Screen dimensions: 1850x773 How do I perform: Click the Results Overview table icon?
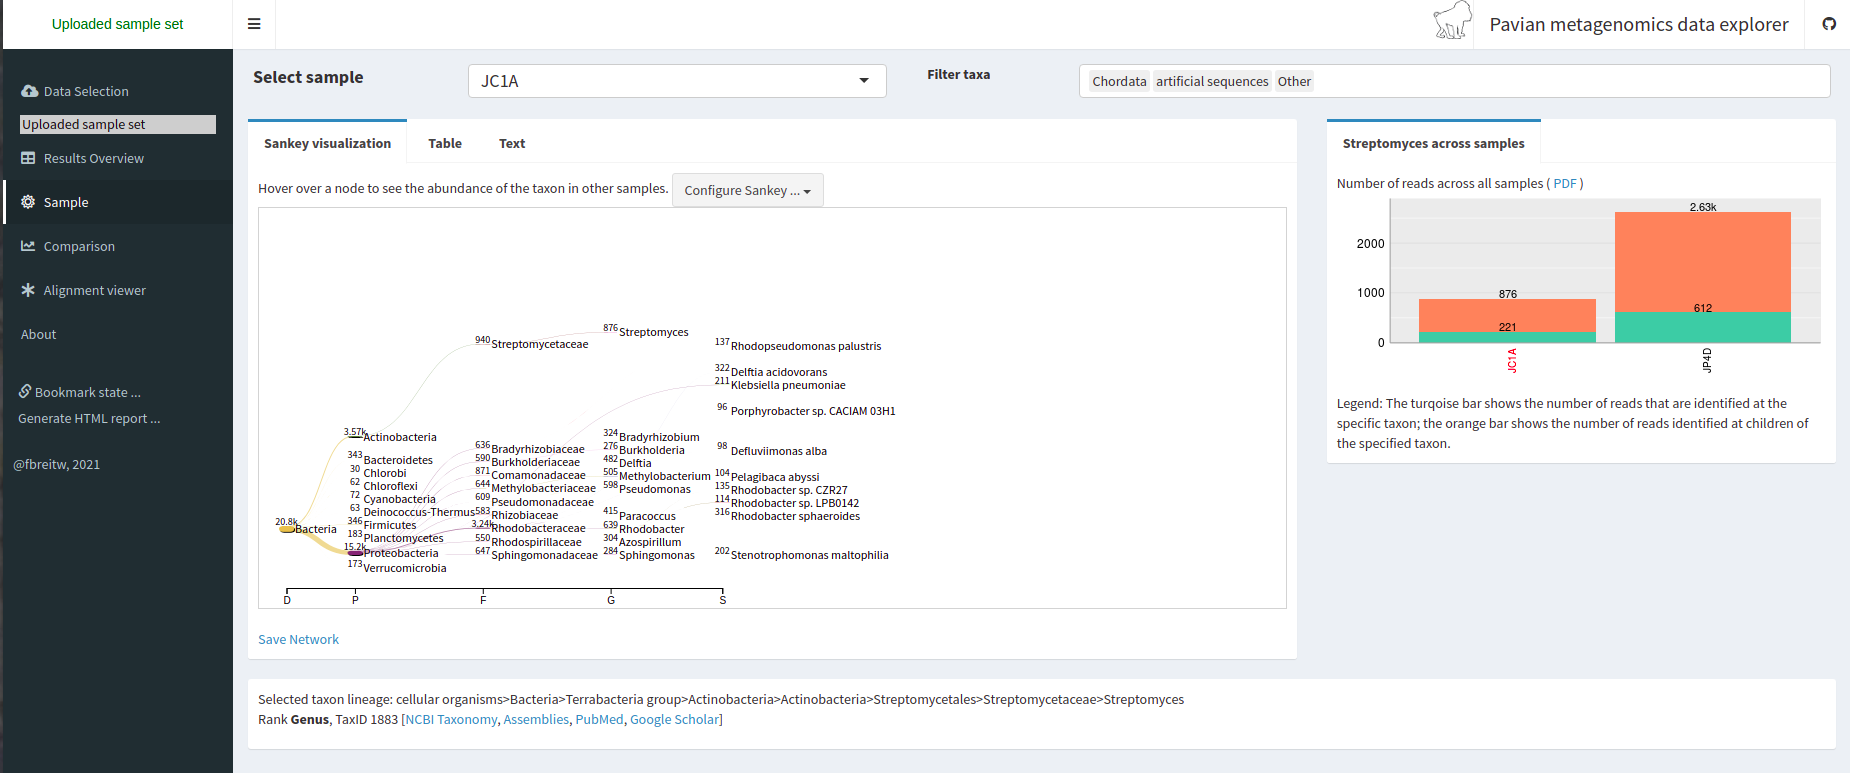coord(28,158)
